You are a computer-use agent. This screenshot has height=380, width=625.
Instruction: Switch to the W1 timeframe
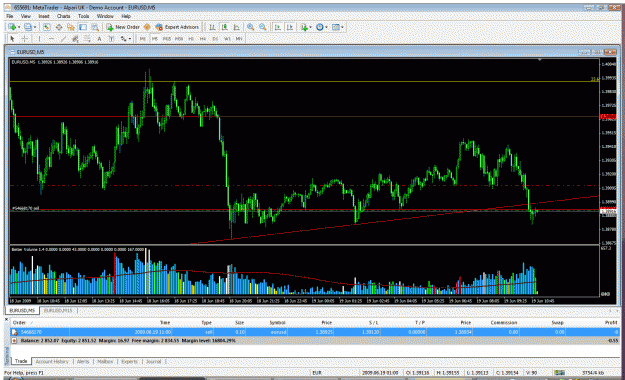[227, 39]
